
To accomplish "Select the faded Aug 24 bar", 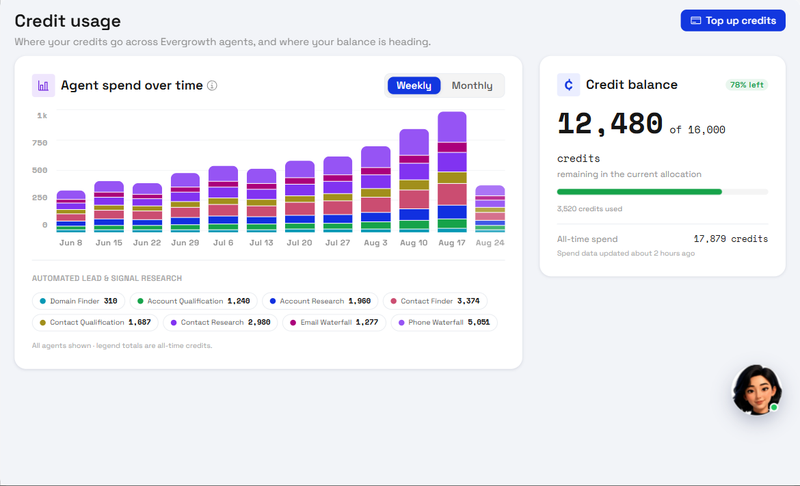I will click(490, 209).
